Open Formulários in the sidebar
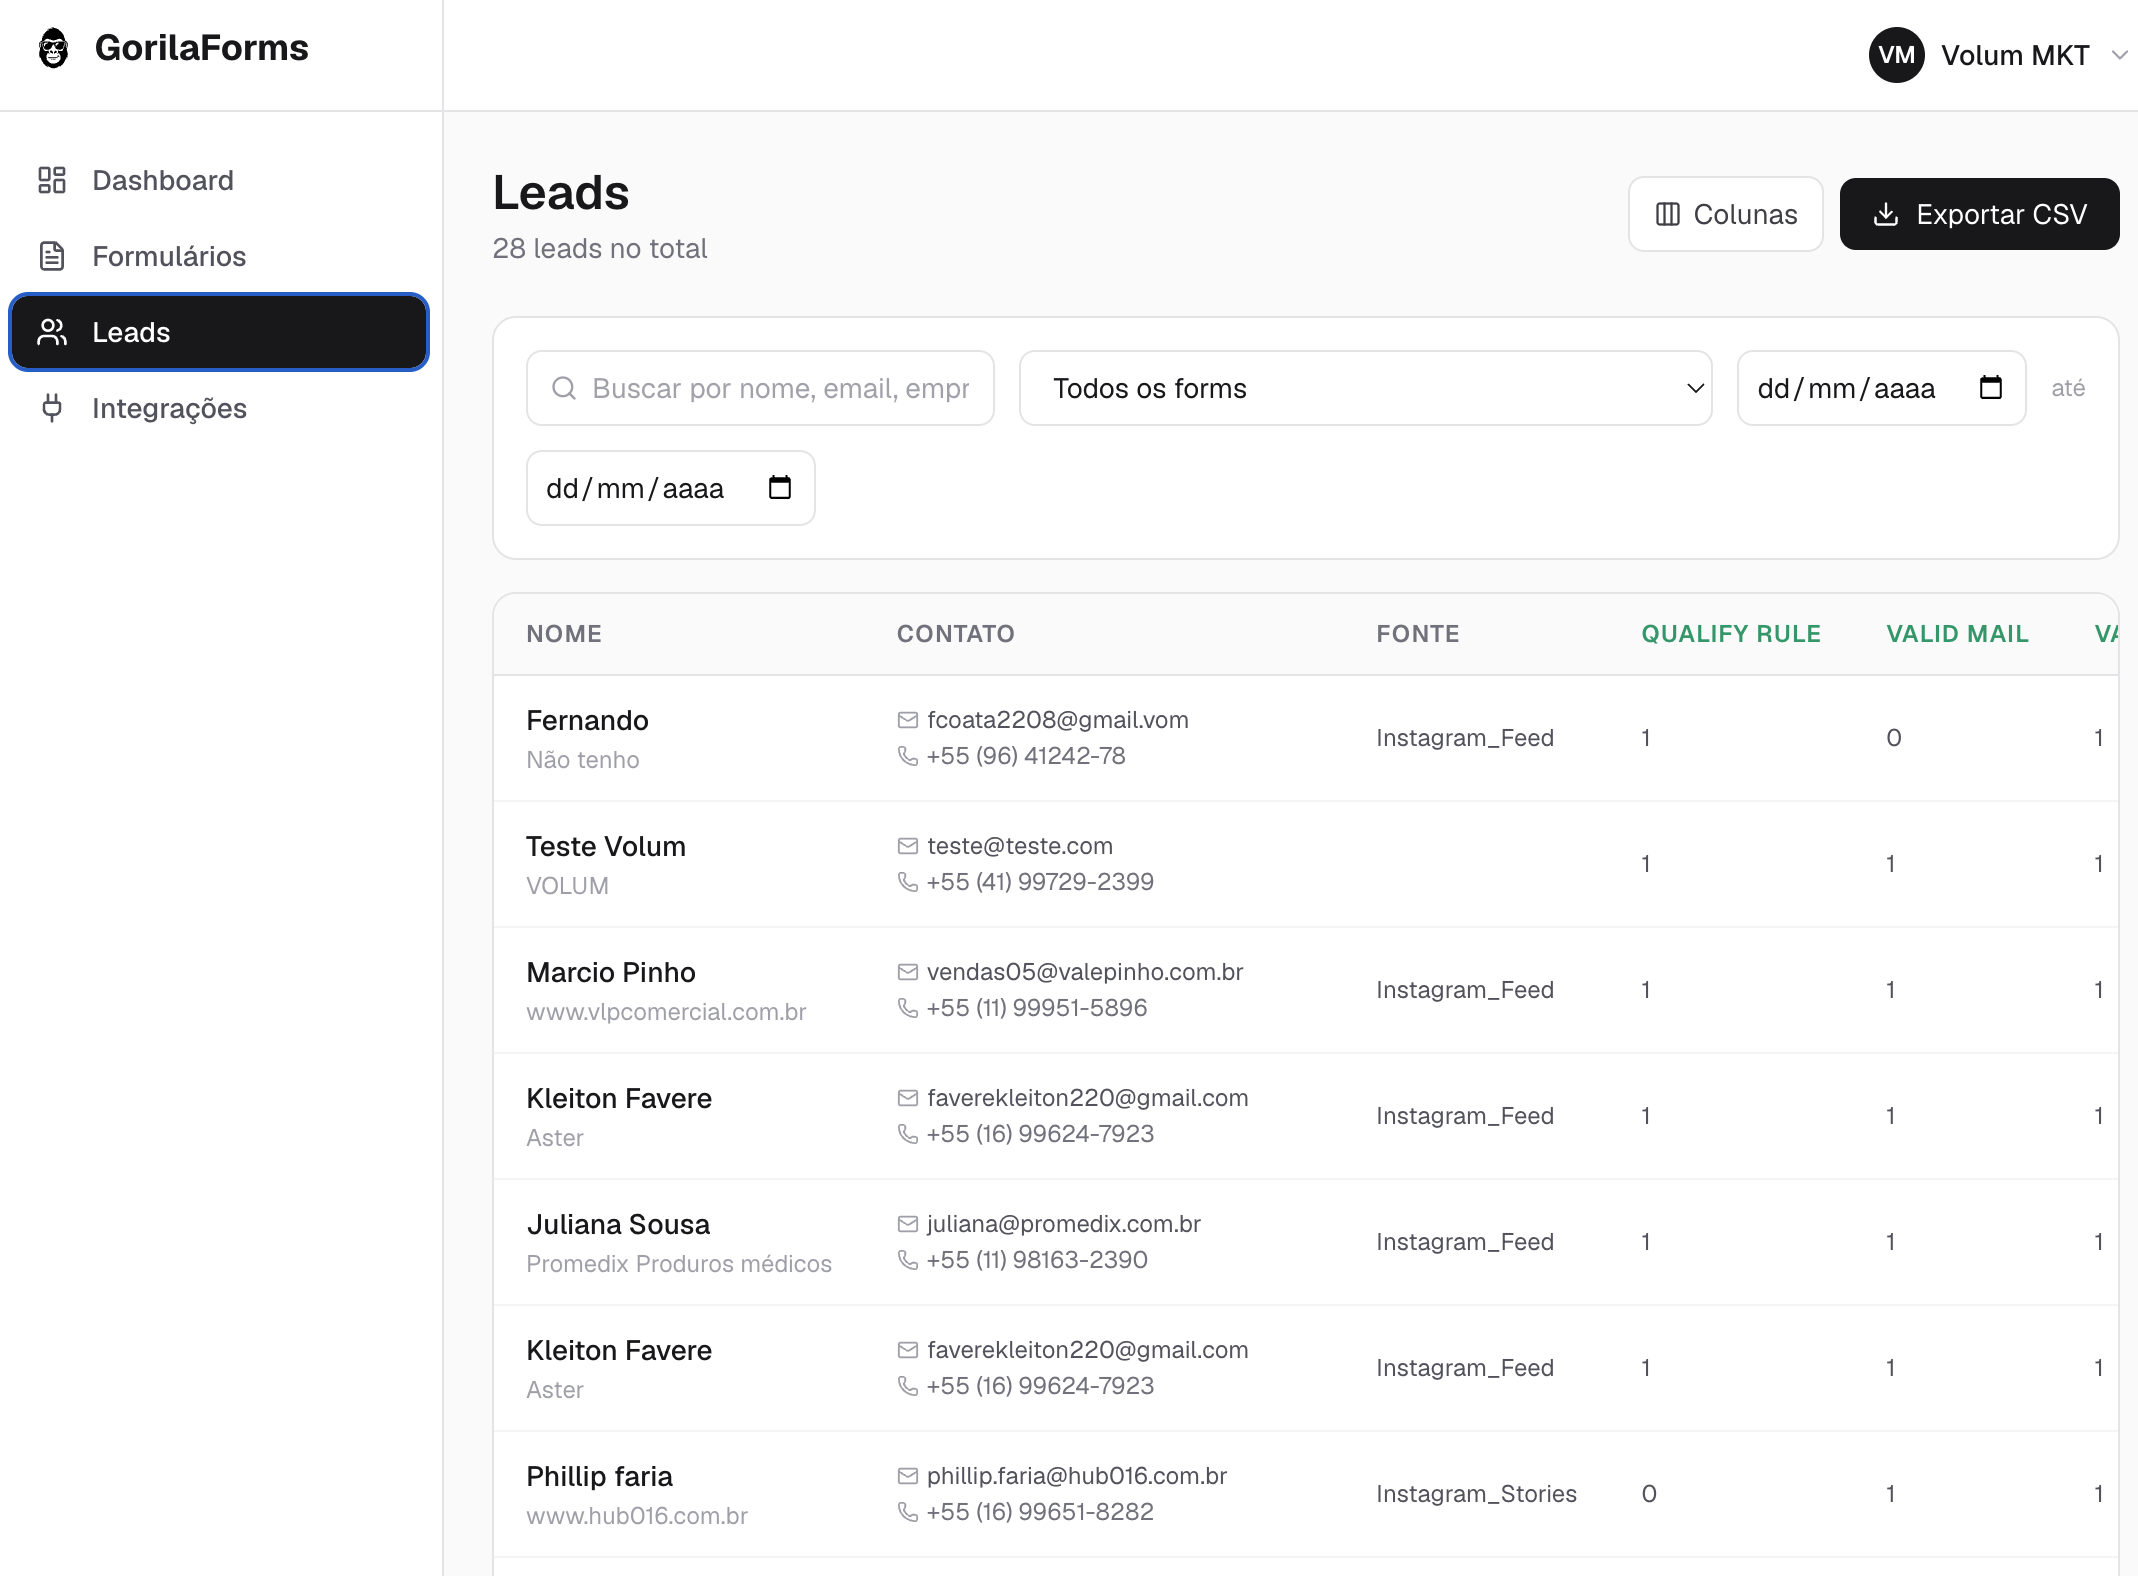 coord(219,256)
